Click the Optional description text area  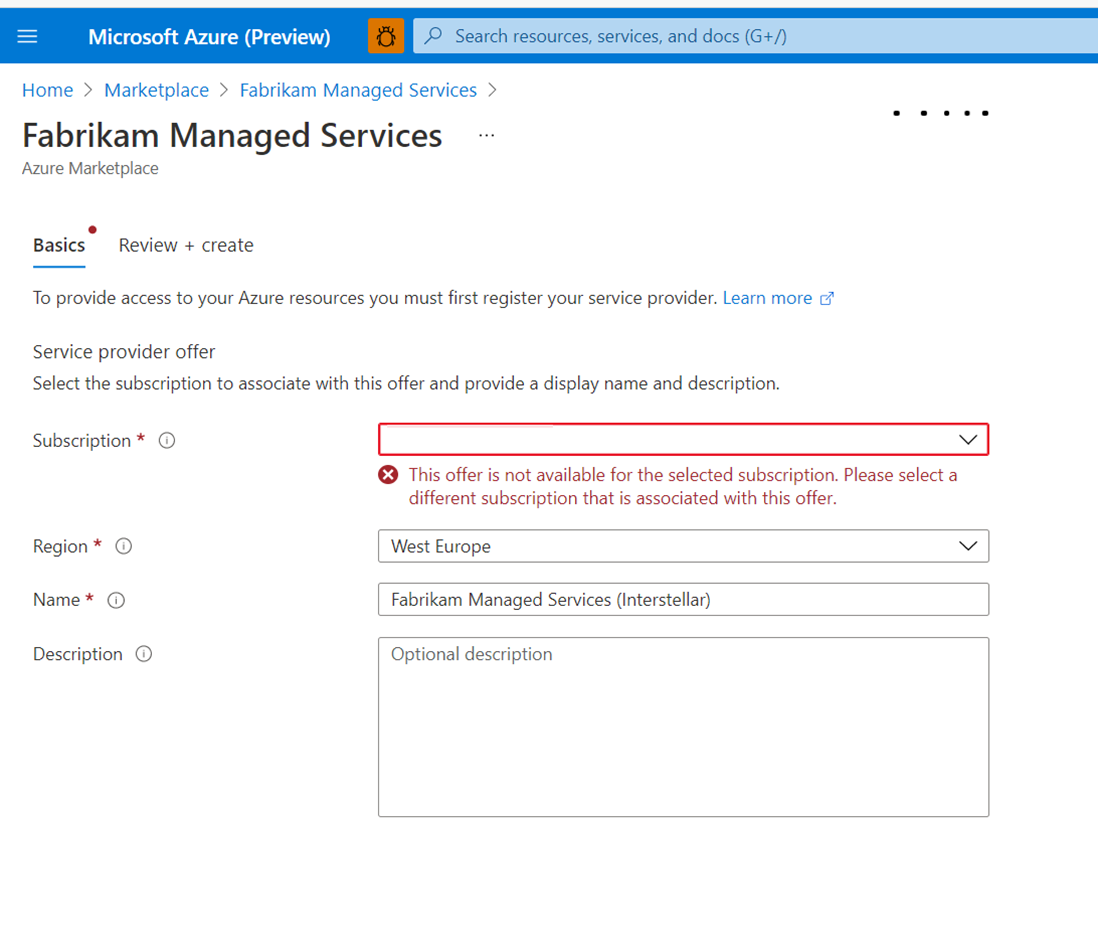coord(683,727)
